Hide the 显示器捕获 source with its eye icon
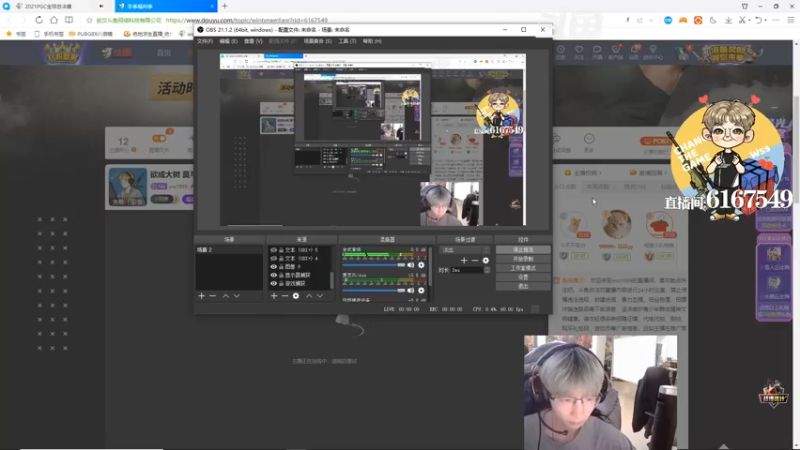Image resolution: width=800 pixels, height=450 pixels. pyautogui.click(x=273, y=275)
